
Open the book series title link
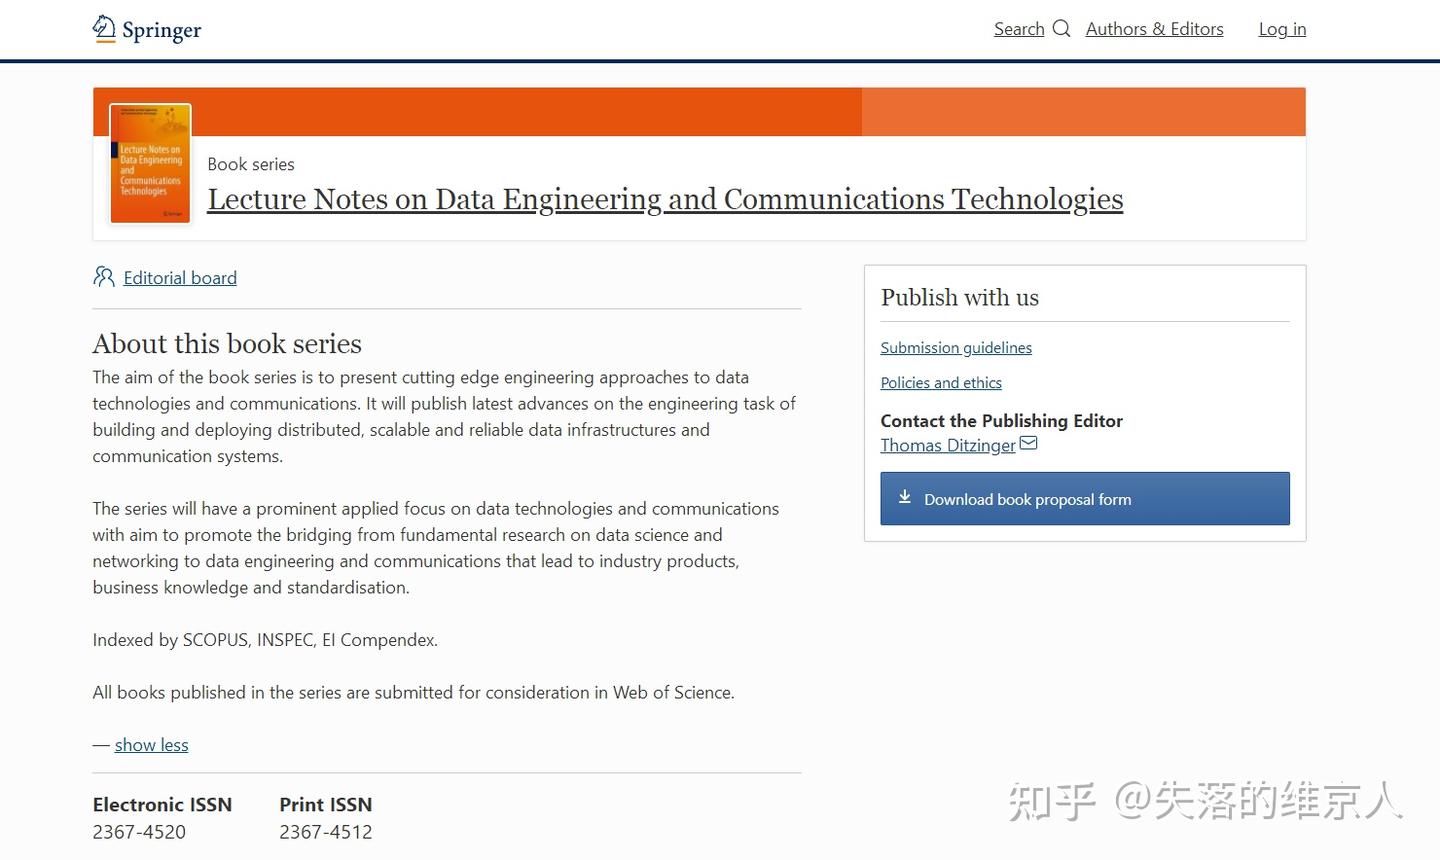tap(665, 199)
